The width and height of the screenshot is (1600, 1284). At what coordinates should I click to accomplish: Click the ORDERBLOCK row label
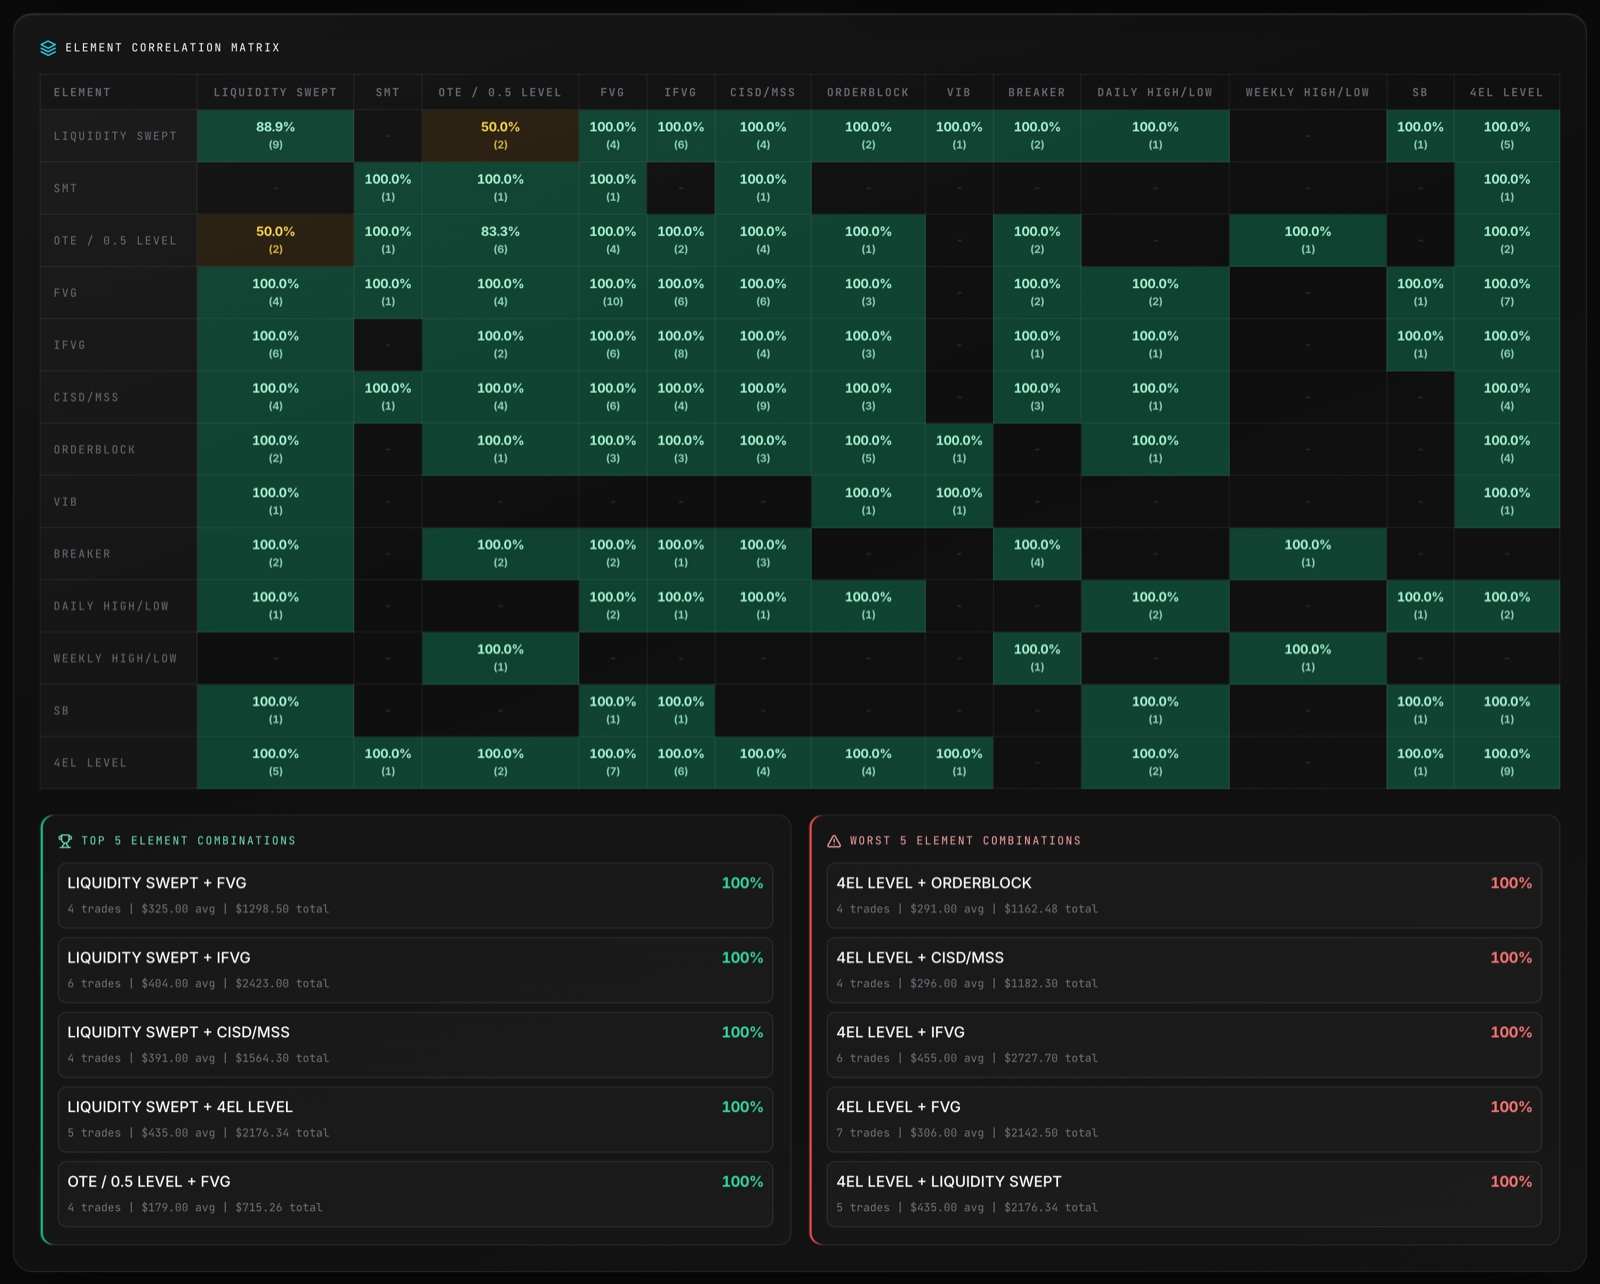point(118,449)
